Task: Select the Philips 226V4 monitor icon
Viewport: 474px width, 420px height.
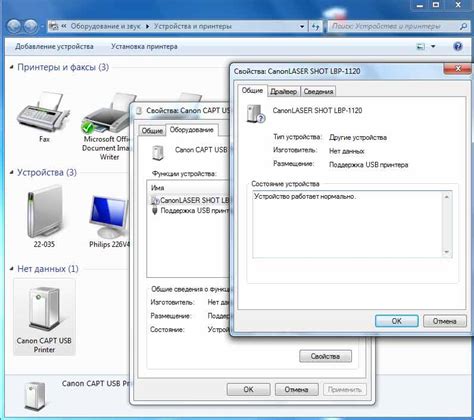Action: (x=109, y=217)
